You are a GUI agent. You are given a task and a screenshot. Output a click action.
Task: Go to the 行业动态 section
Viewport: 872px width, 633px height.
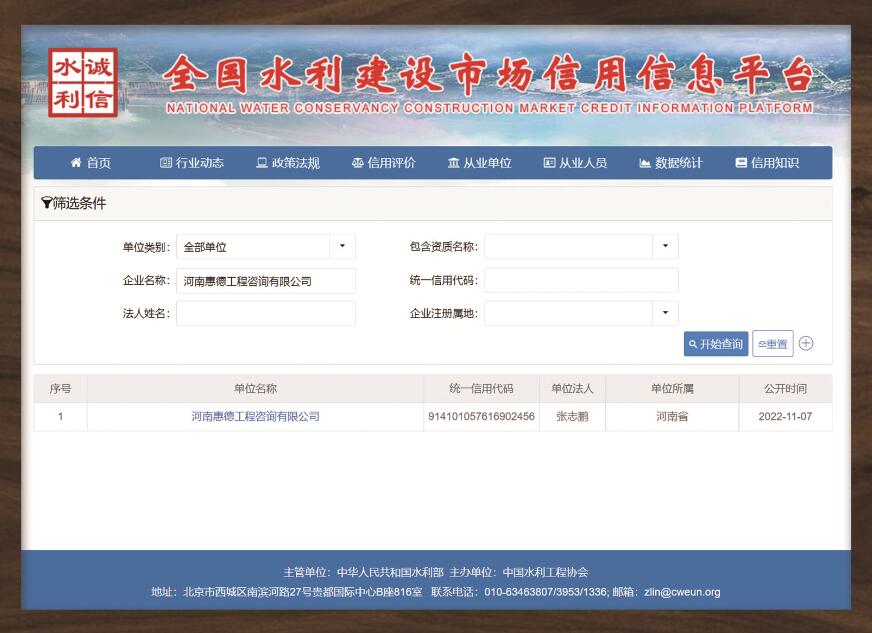[192, 162]
